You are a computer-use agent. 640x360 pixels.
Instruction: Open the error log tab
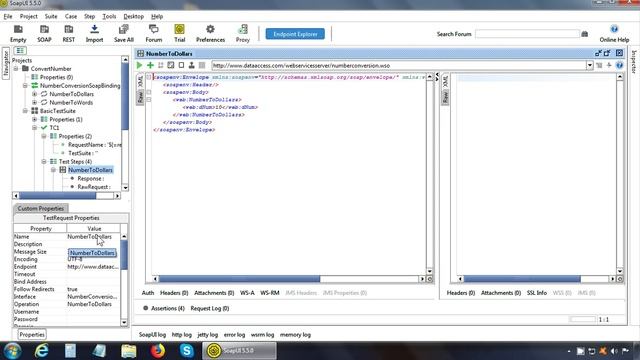point(234,335)
